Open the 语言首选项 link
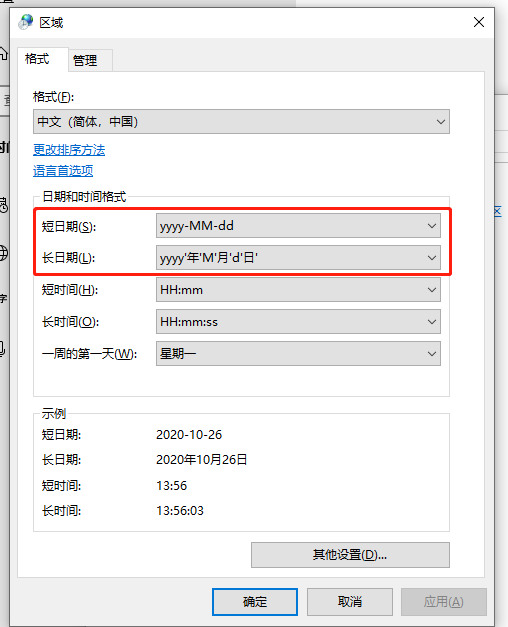Screen dimensions: 508x627 click(63, 171)
